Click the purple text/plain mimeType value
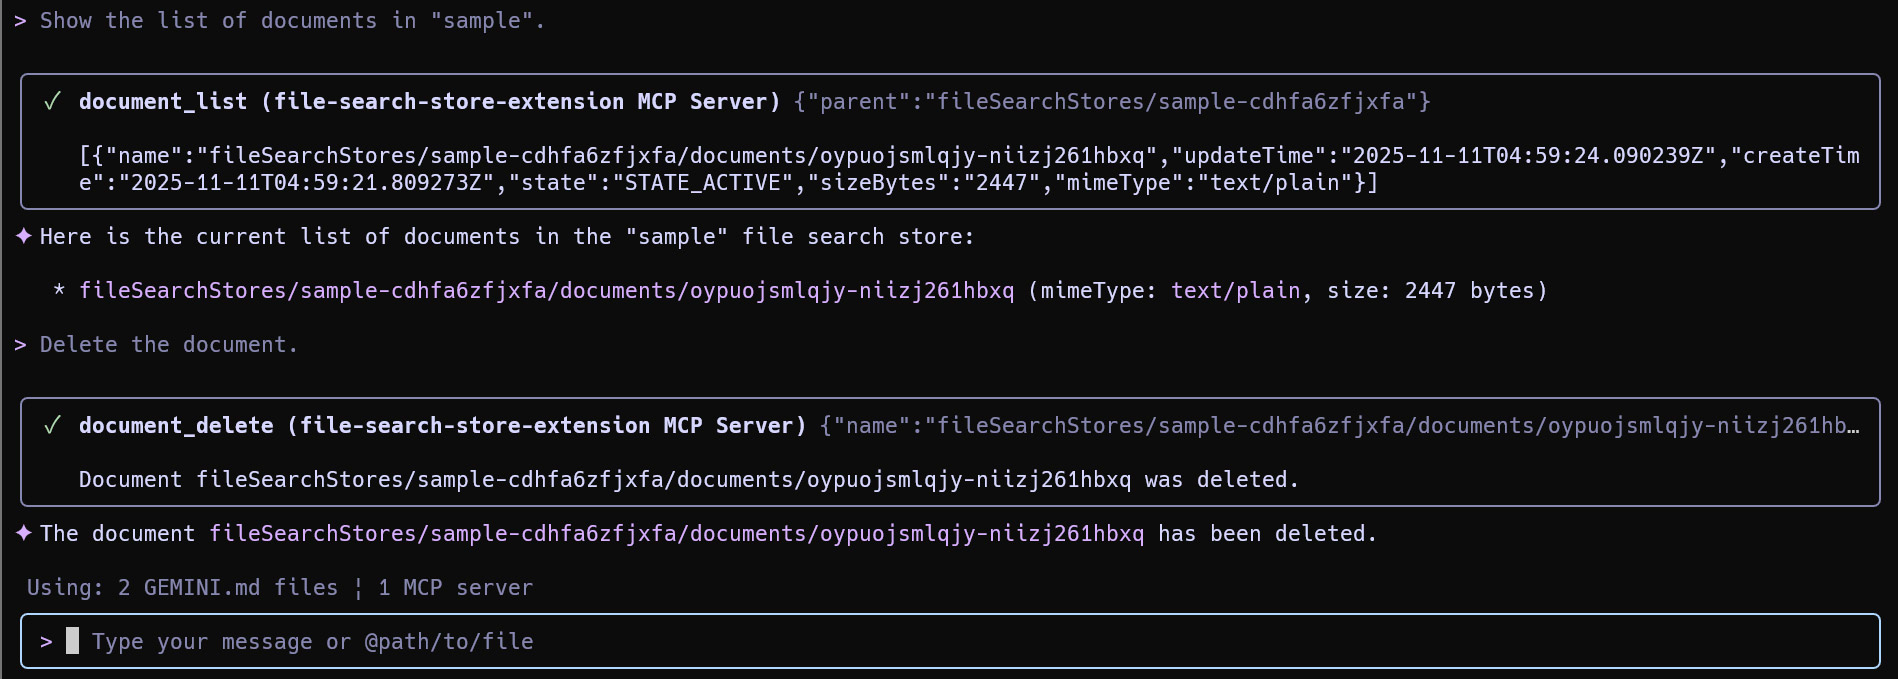Viewport: 1898px width, 679px height. point(1235,291)
